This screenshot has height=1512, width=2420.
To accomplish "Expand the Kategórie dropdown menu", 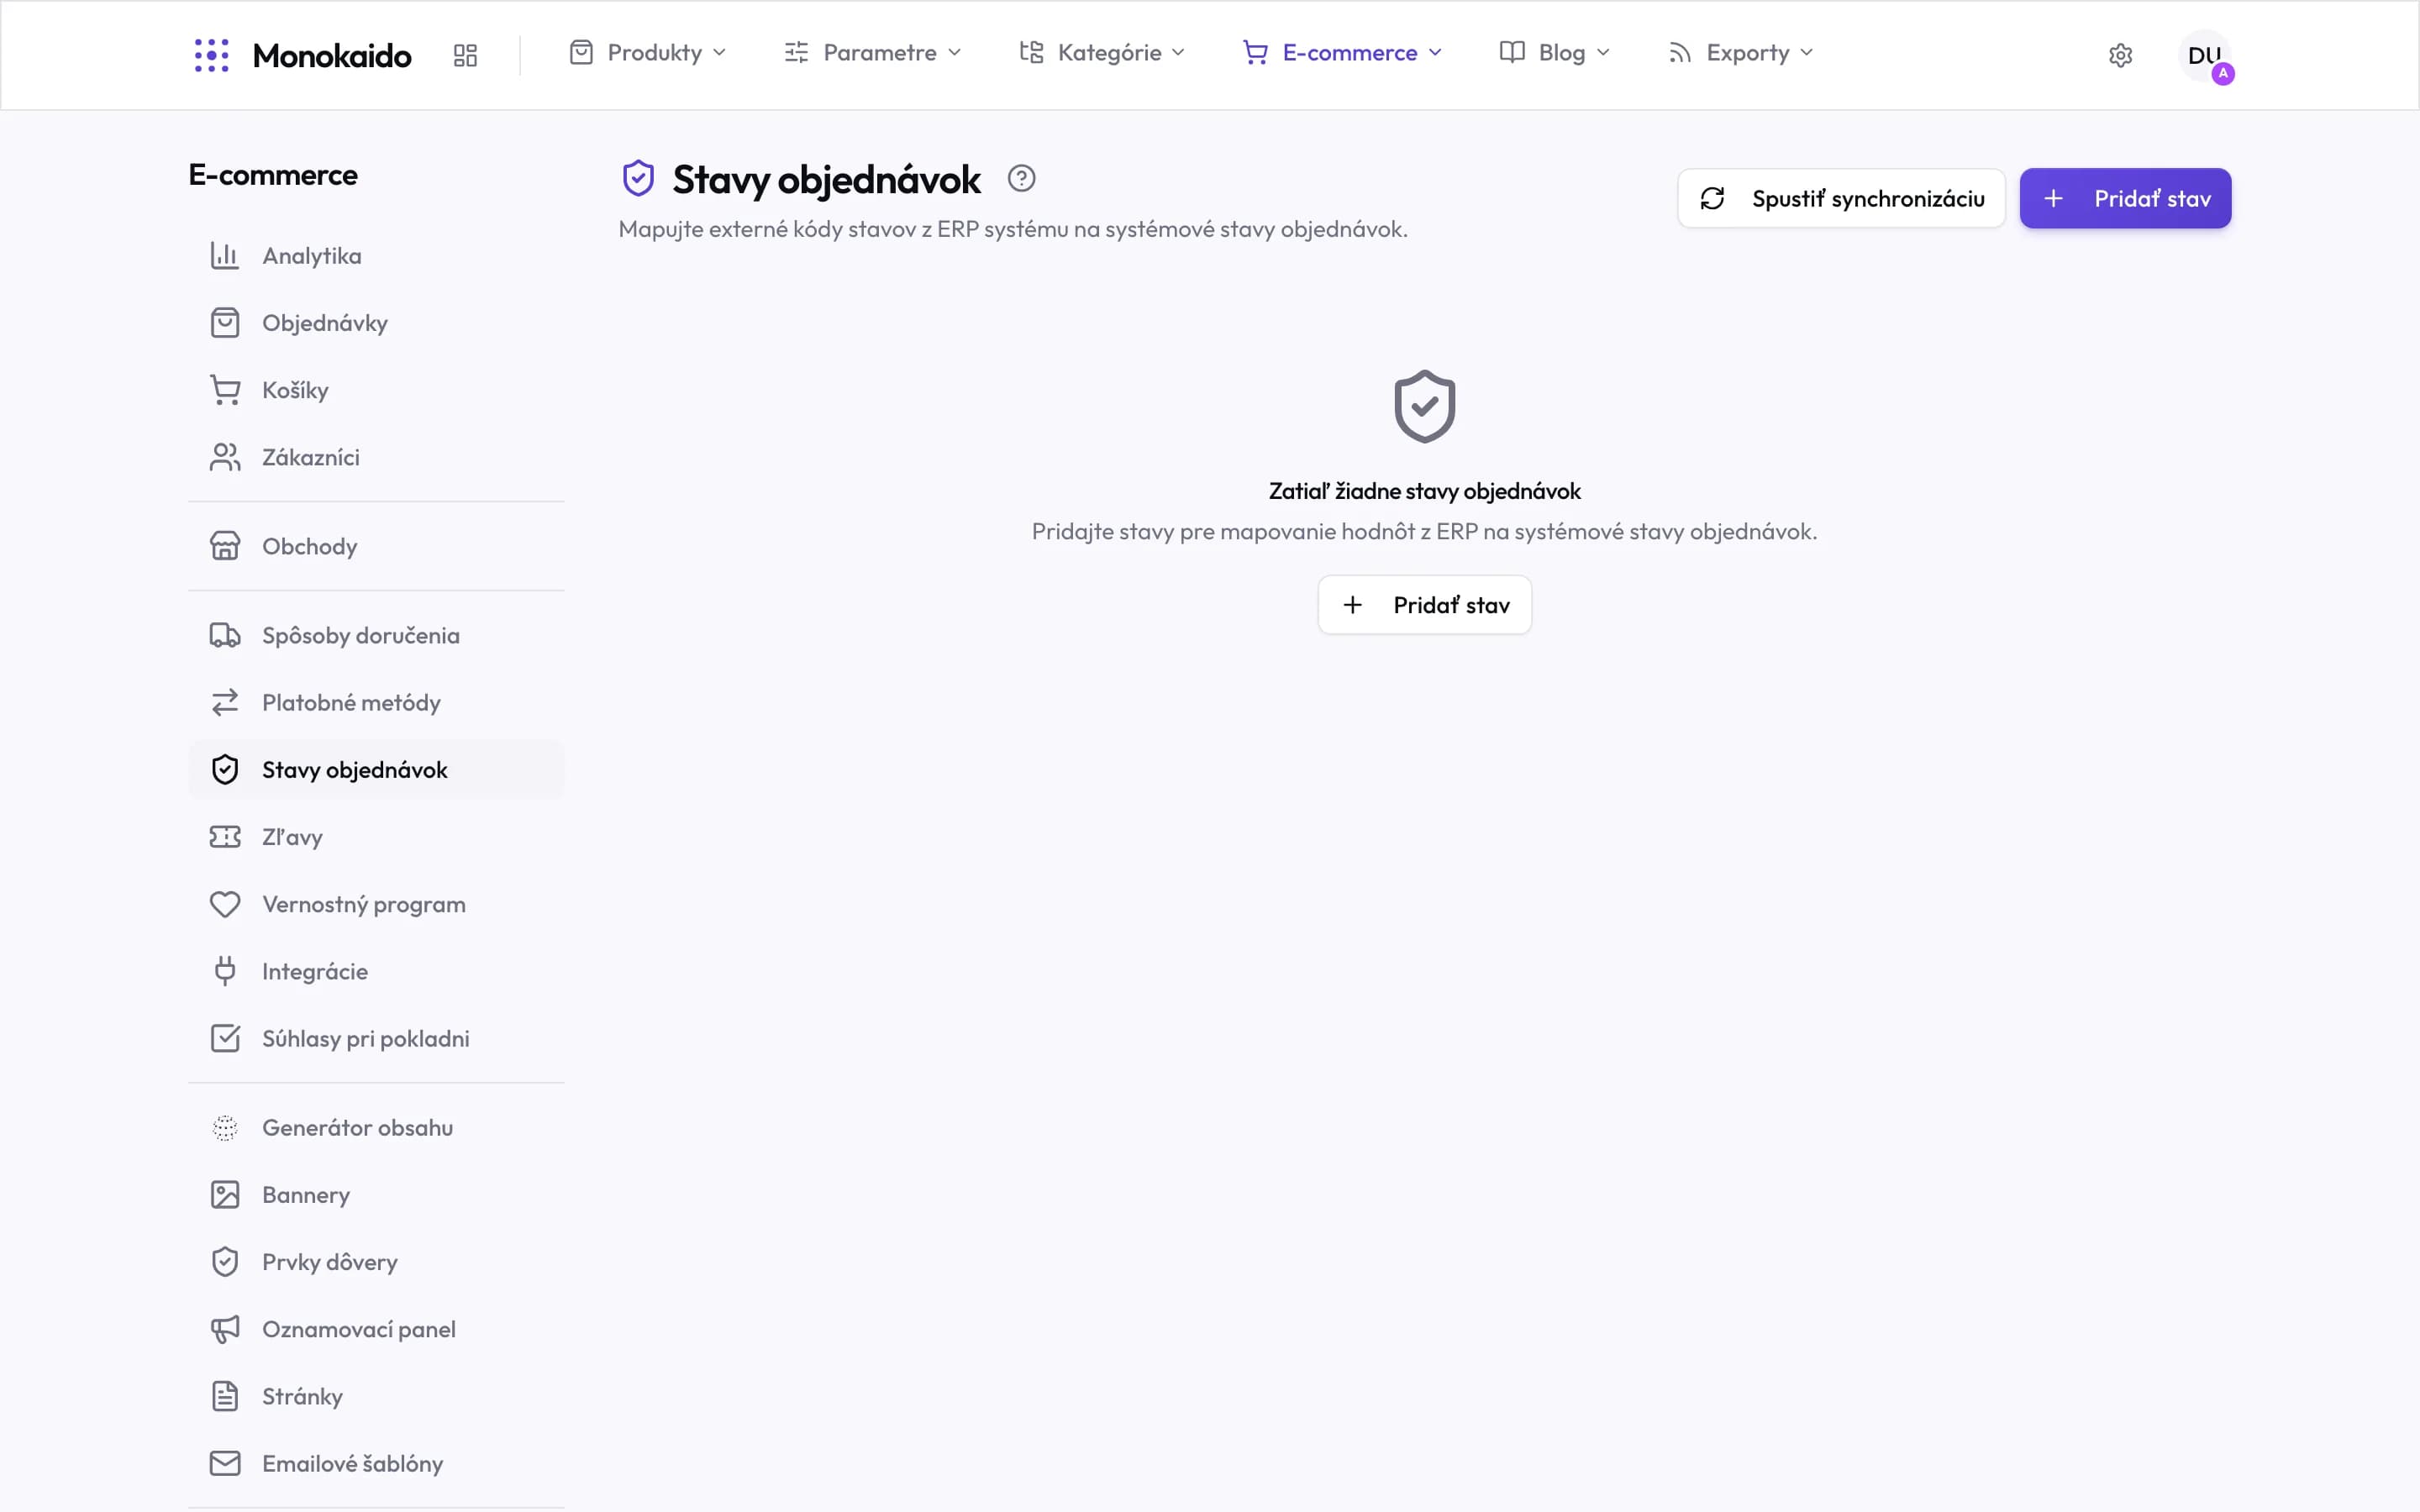I will point(1101,53).
